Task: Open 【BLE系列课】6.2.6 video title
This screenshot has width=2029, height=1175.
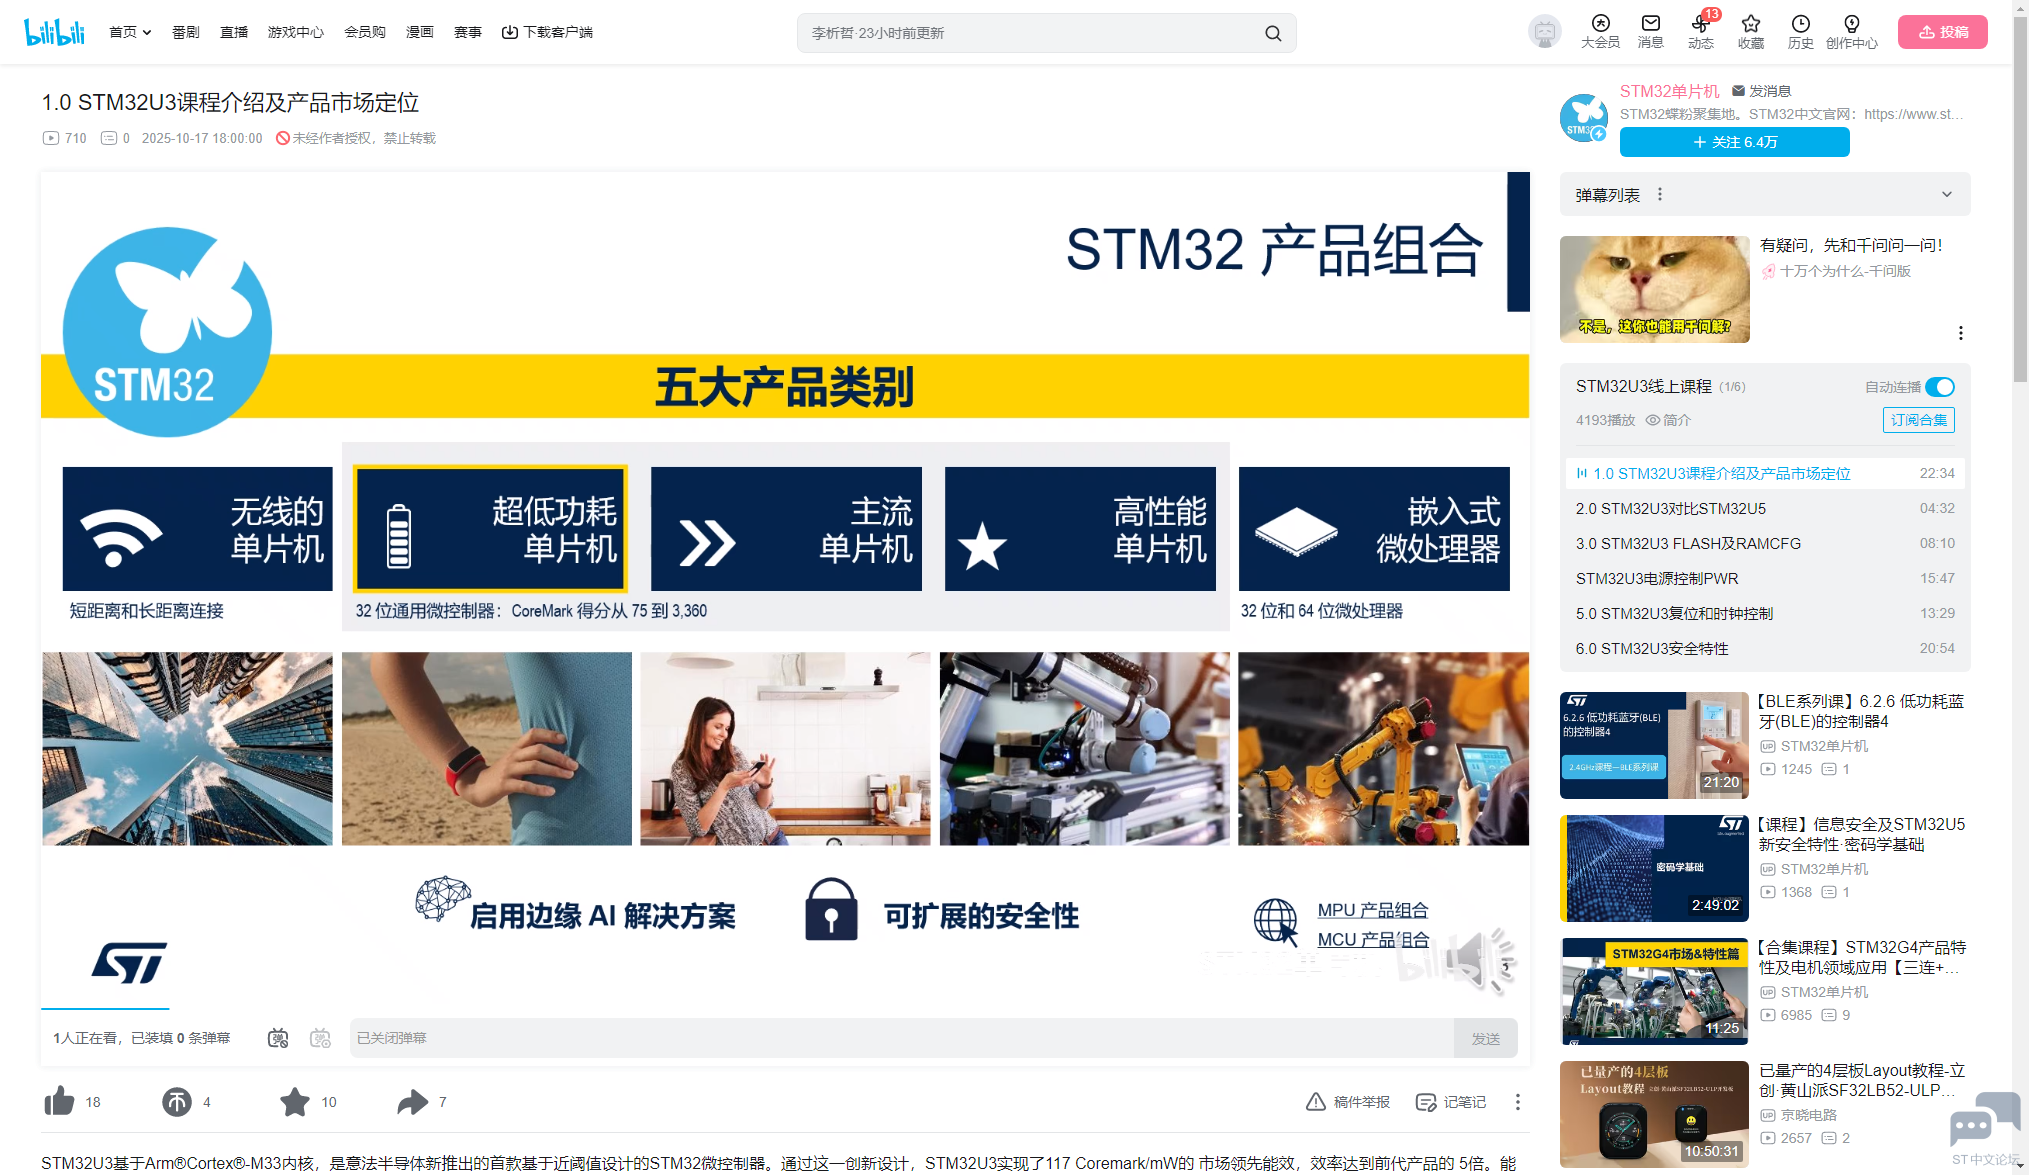Action: [1862, 711]
